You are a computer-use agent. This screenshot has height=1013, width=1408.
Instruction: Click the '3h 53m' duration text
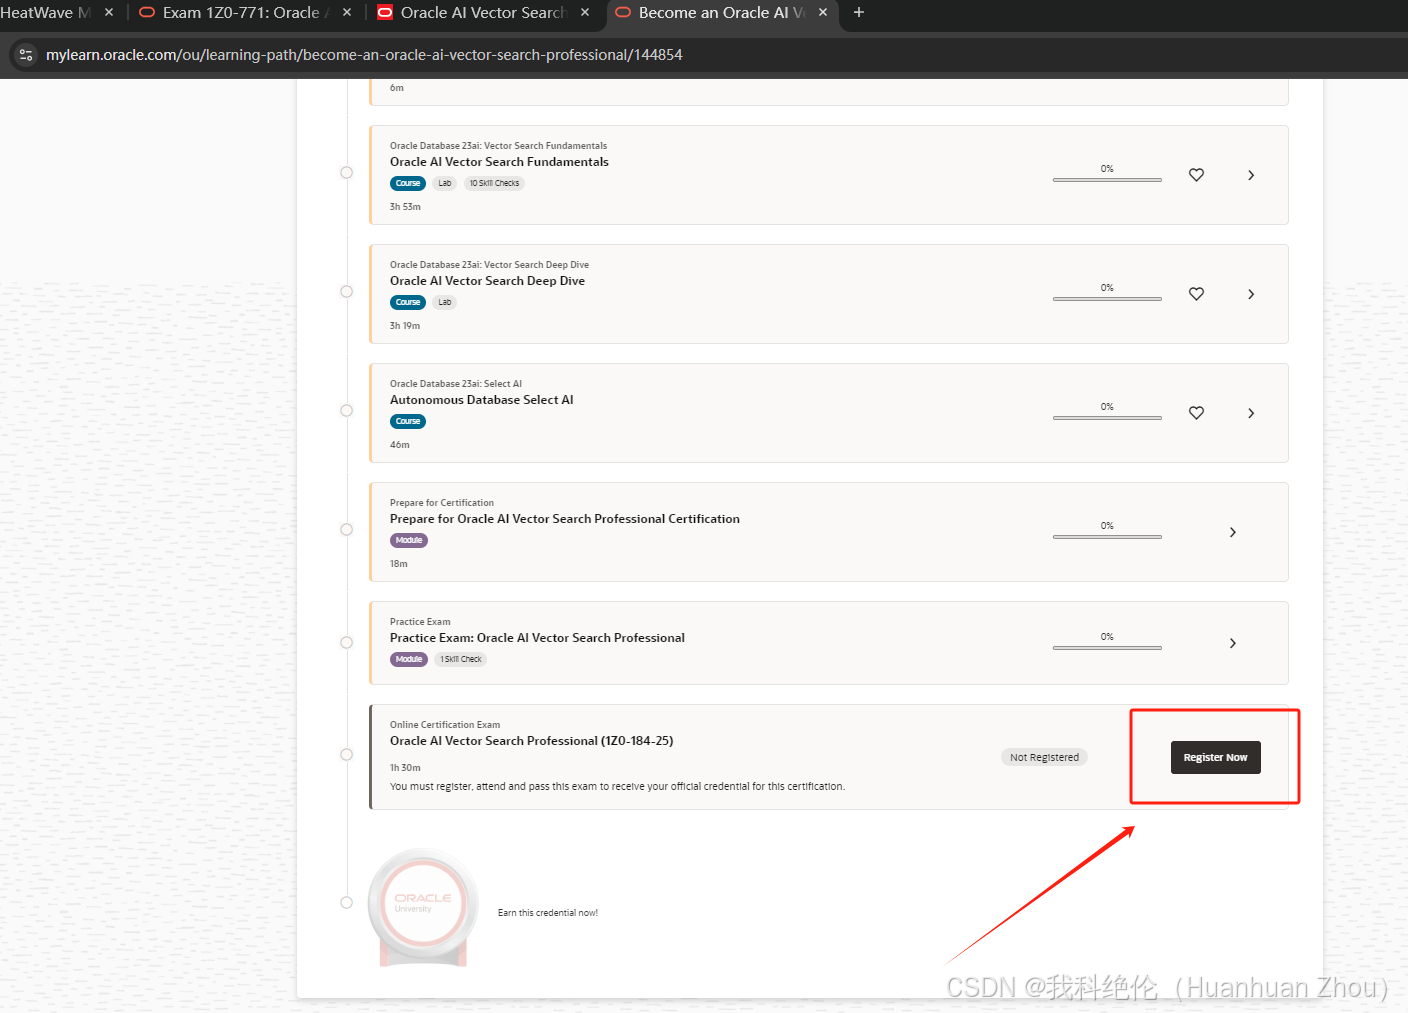(x=405, y=207)
